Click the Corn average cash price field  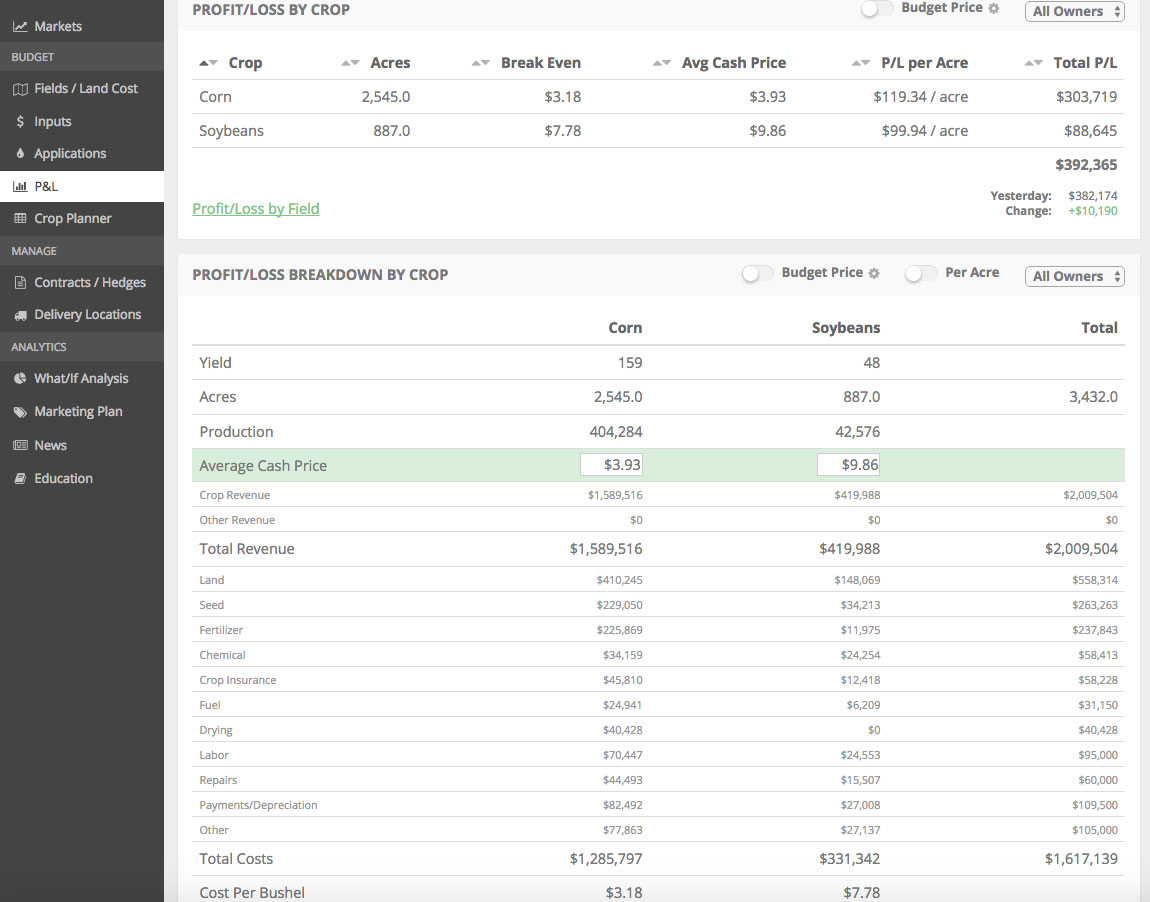click(612, 465)
